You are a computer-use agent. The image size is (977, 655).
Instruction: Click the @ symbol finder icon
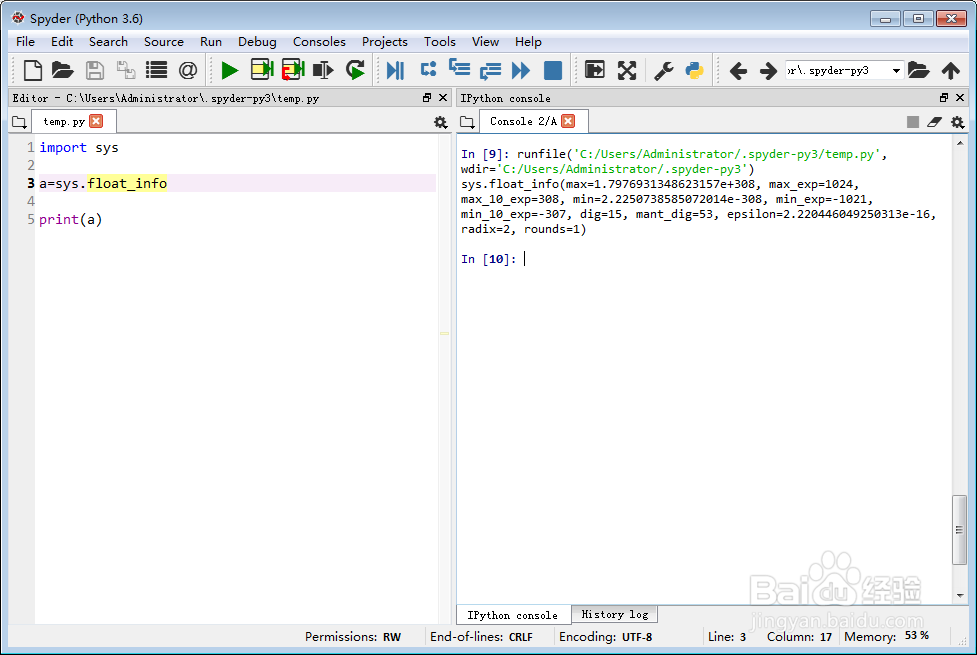click(188, 70)
